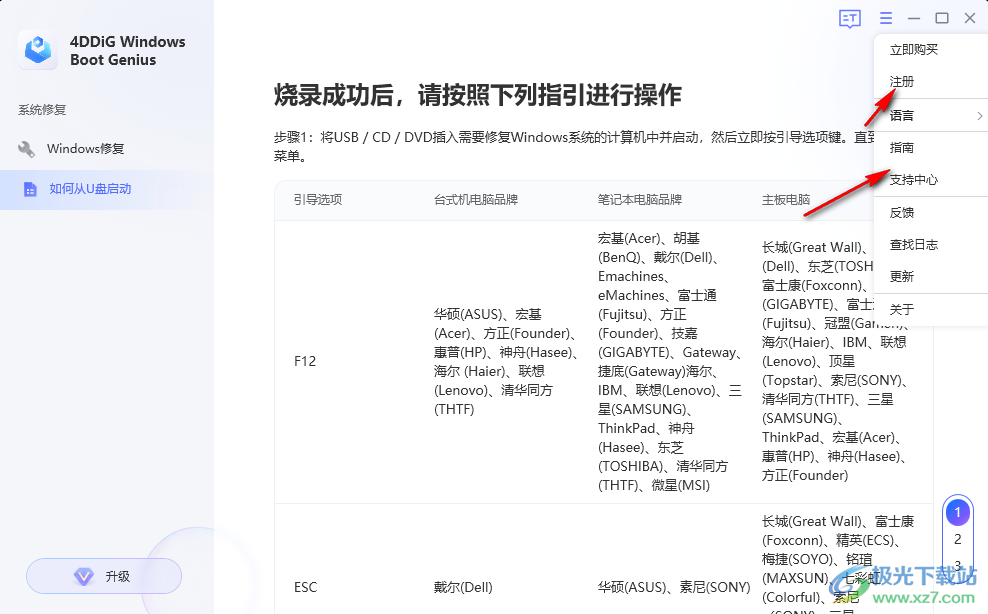
Task: Select the ESC boot key cell
Action: (x=306, y=588)
